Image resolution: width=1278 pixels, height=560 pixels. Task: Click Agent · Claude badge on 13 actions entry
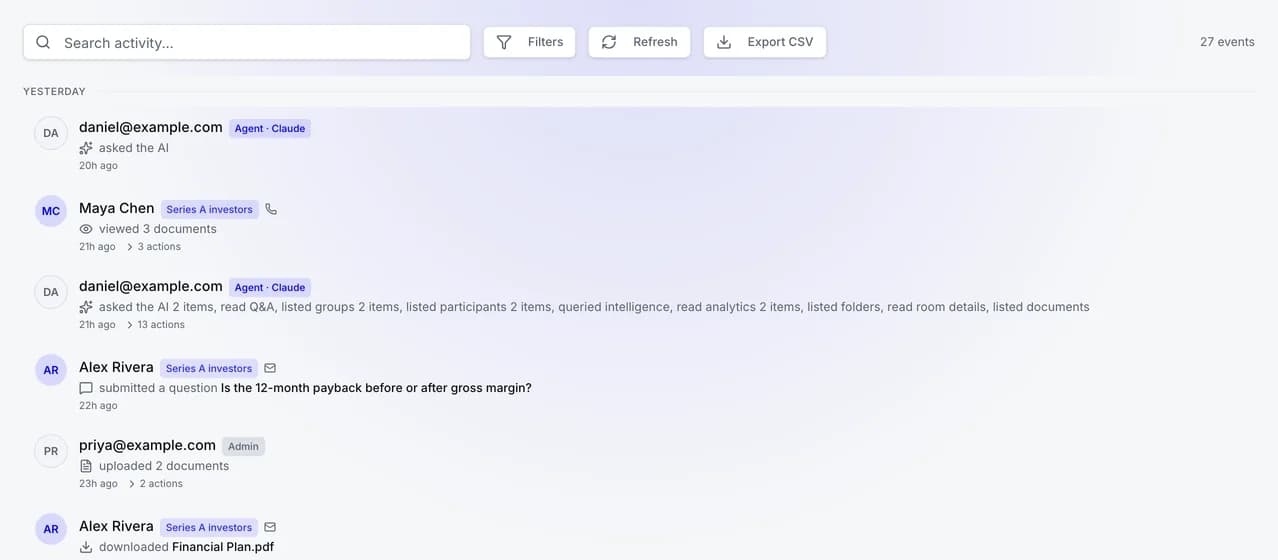pos(270,287)
